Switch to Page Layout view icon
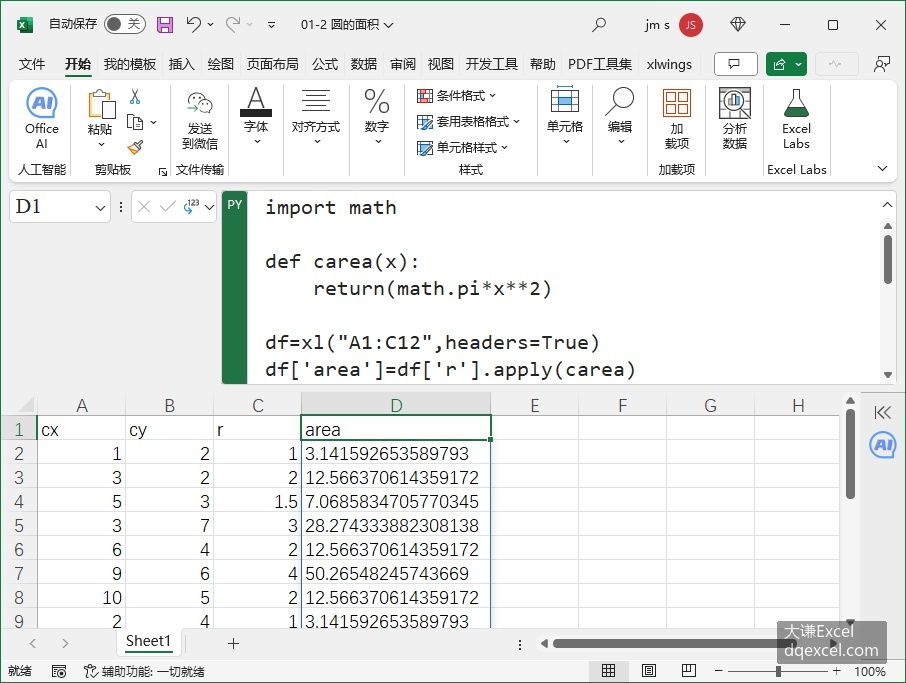This screenshot has height=683, width=906. [x=649, y=670]
